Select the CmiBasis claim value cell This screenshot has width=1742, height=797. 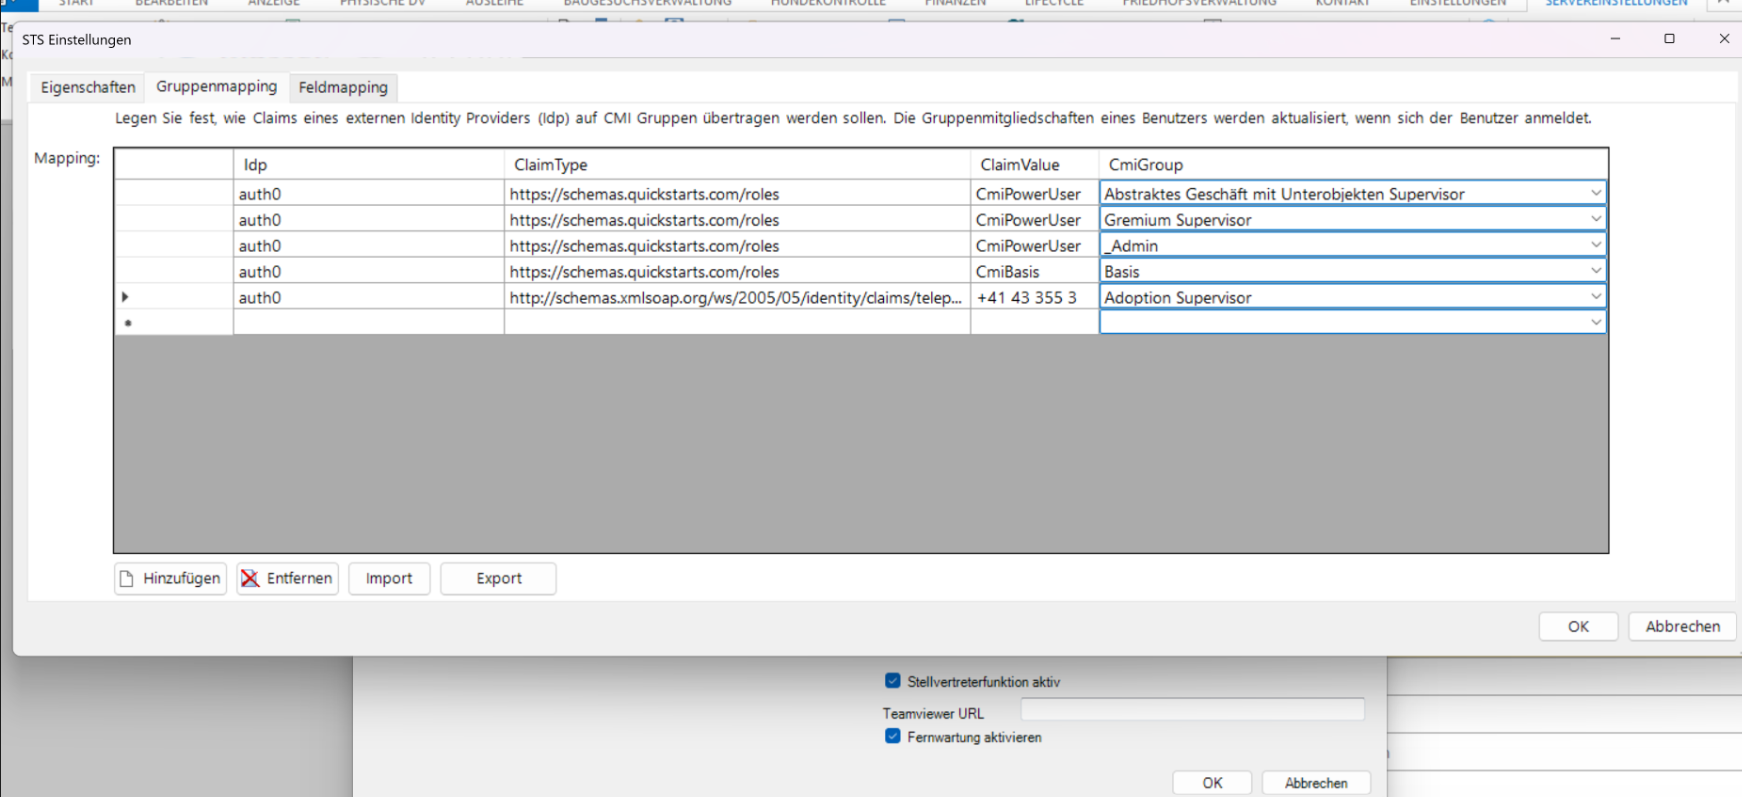1032,272
